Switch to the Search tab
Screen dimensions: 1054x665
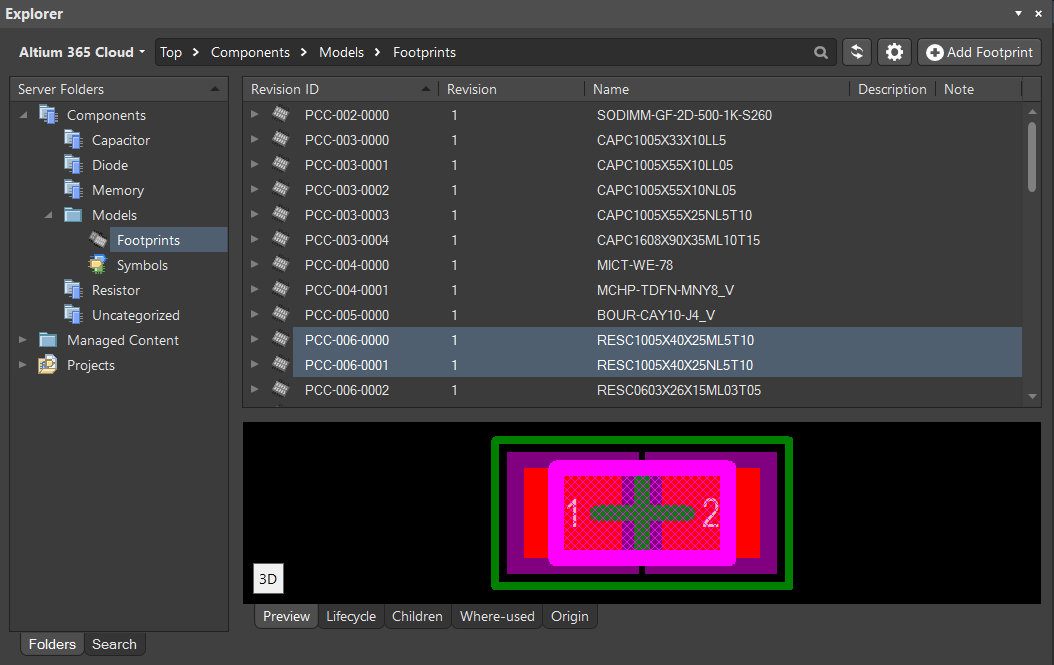[x=114, y=644]
